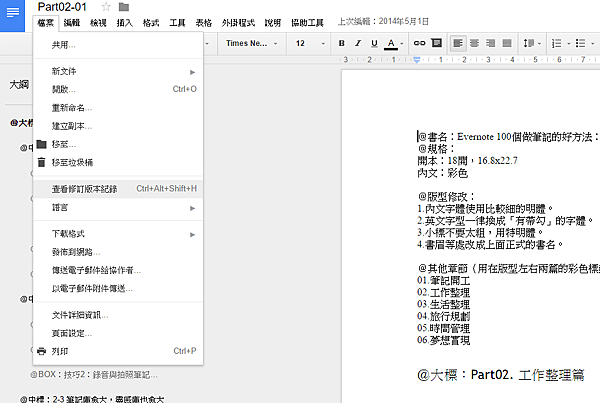
Task: Open the 檢視 menu
Action: (98, 23)
